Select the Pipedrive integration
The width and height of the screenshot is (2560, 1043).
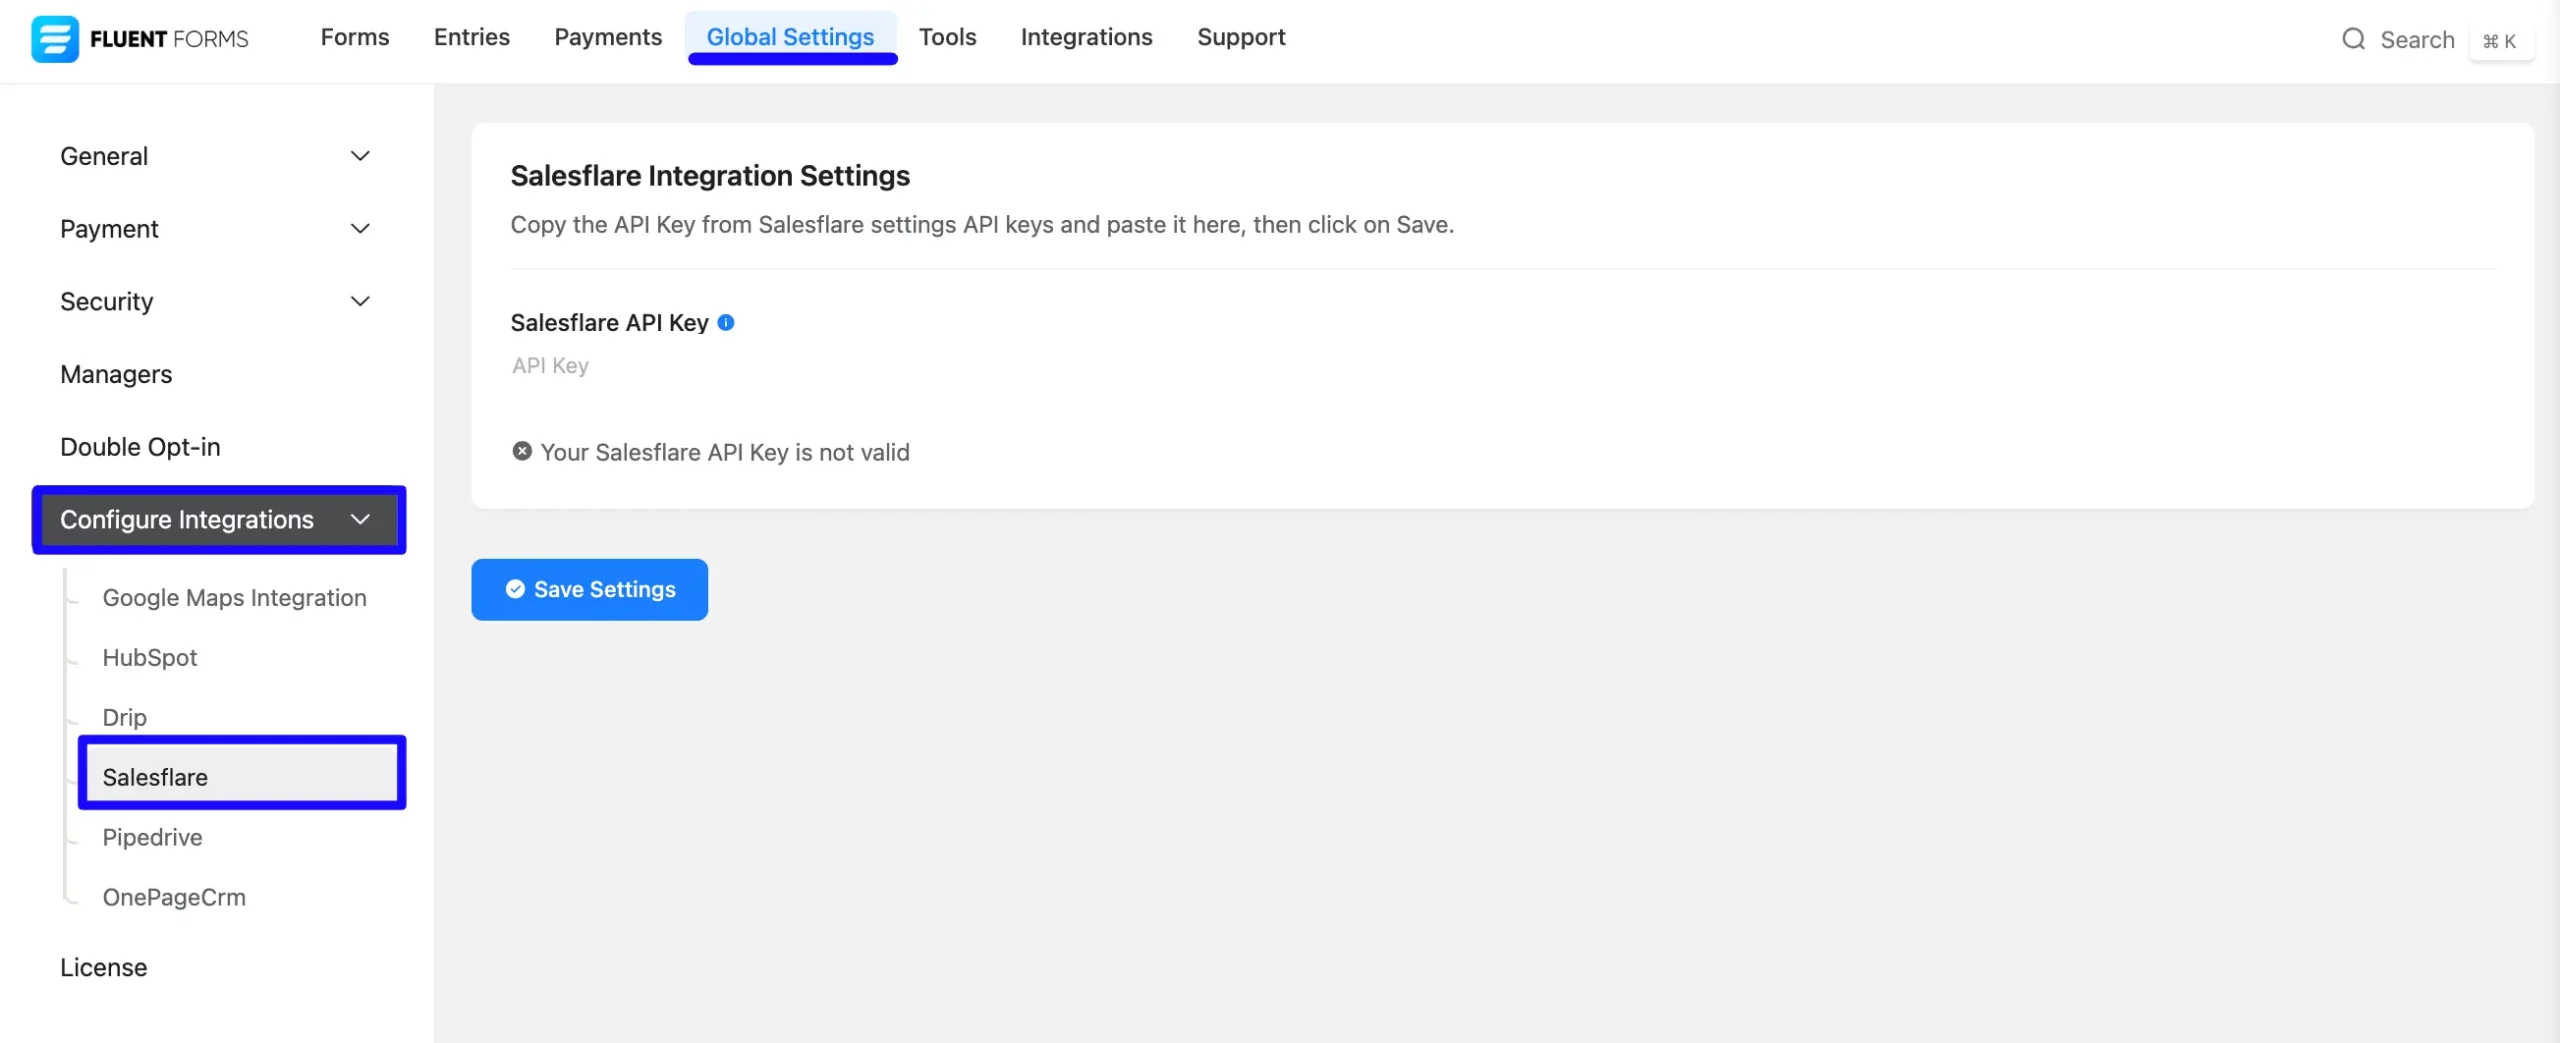point(152,837)
